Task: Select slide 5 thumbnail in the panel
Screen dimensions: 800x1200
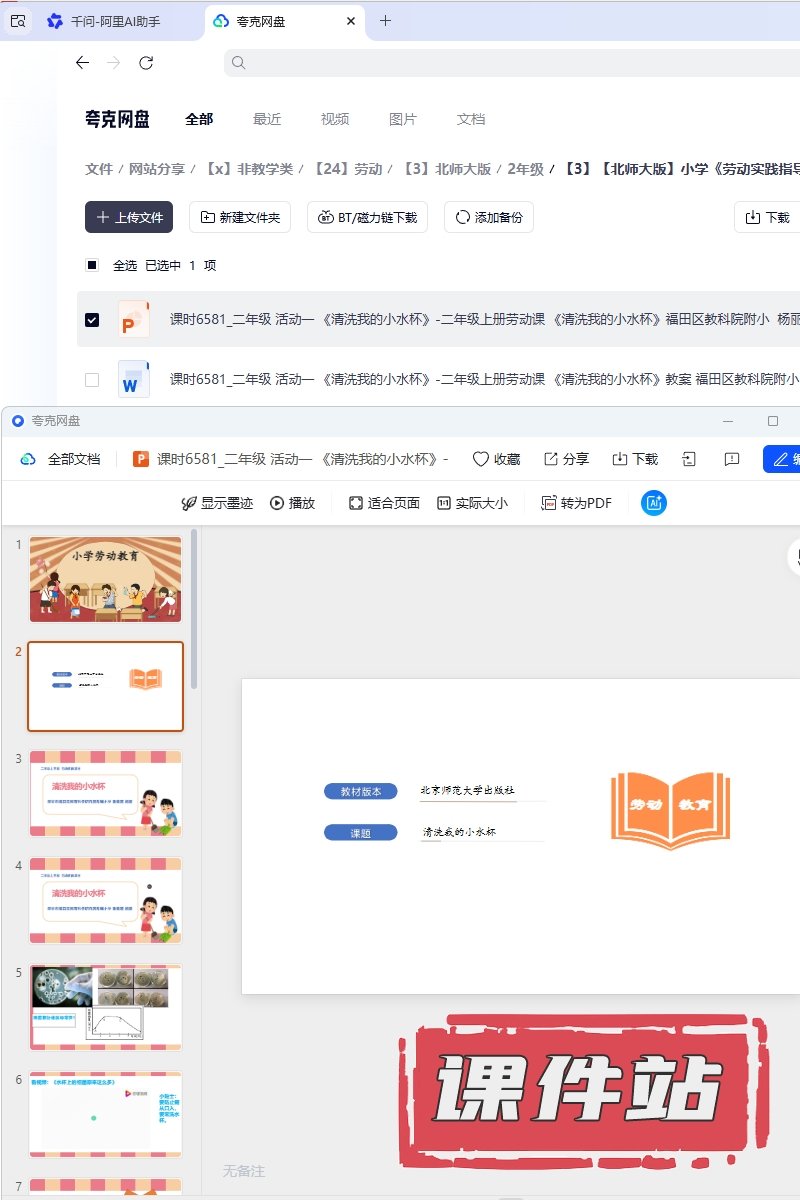Action: coord(106,1007)
